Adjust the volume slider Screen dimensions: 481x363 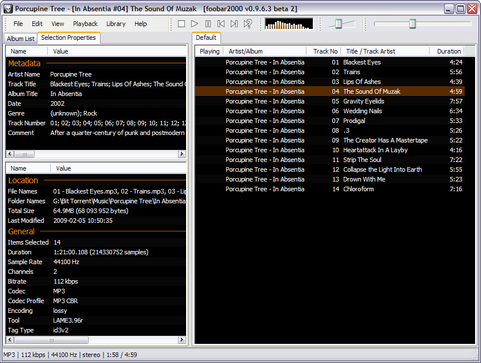(339, 24)
